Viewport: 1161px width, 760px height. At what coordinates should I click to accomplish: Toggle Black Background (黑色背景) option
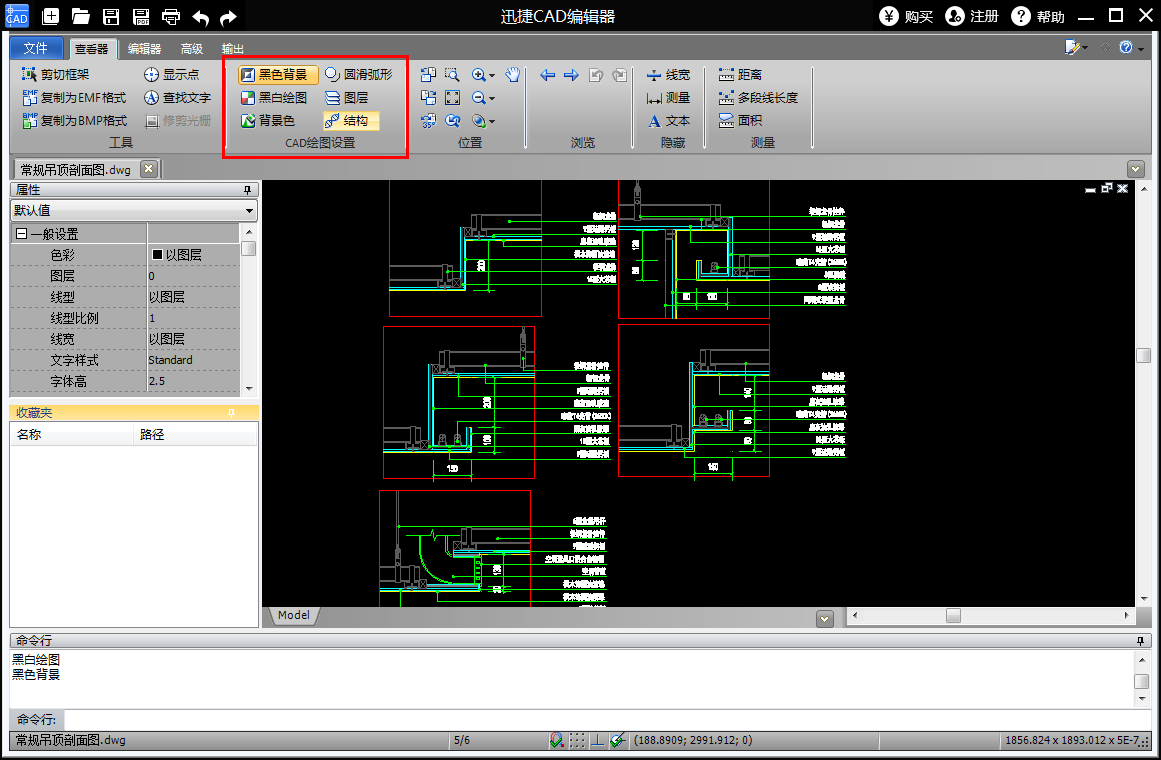[278, 74]
